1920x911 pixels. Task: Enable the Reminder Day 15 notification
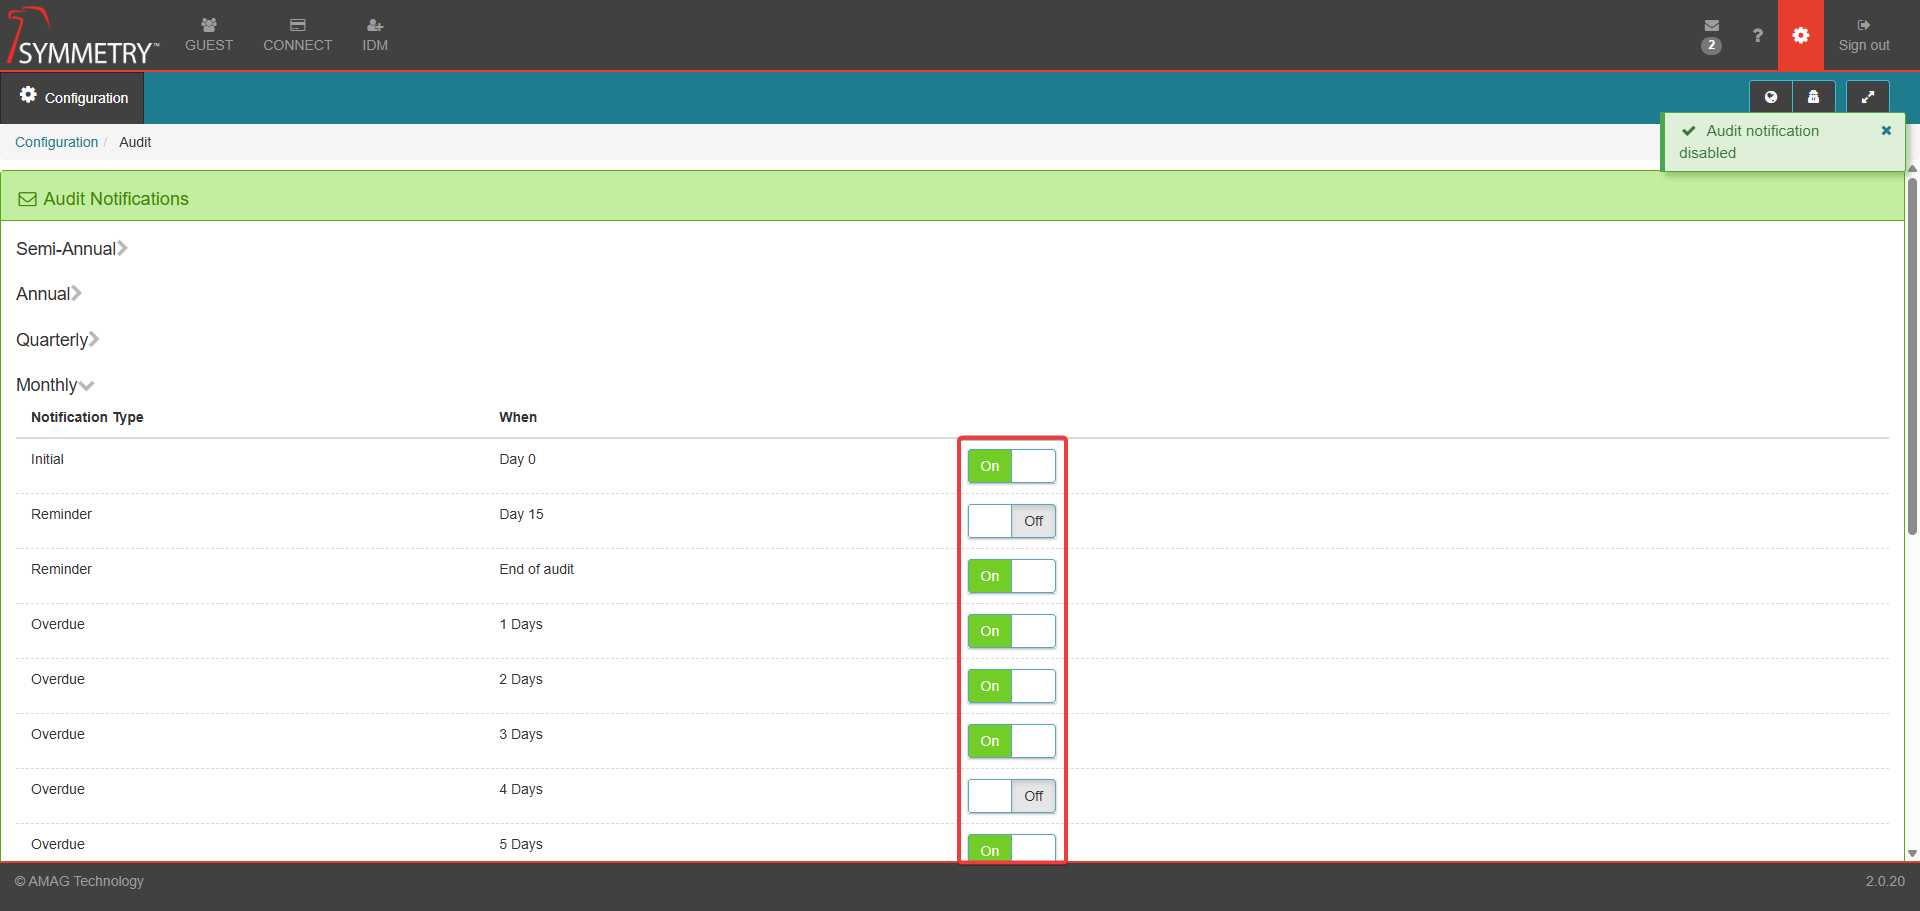[1011, 521]
